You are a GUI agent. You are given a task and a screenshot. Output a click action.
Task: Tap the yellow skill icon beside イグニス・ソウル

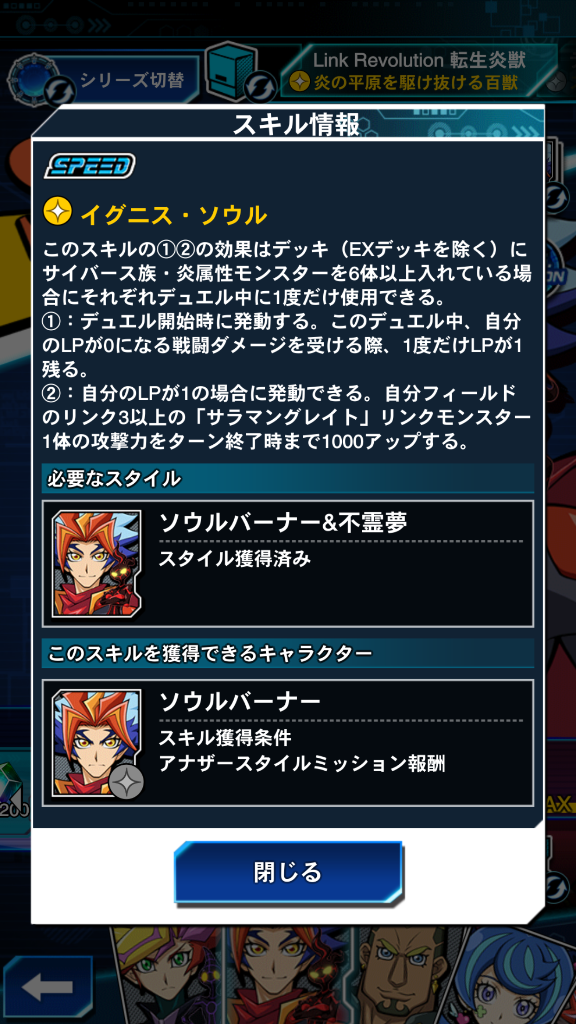coord(57,212)
